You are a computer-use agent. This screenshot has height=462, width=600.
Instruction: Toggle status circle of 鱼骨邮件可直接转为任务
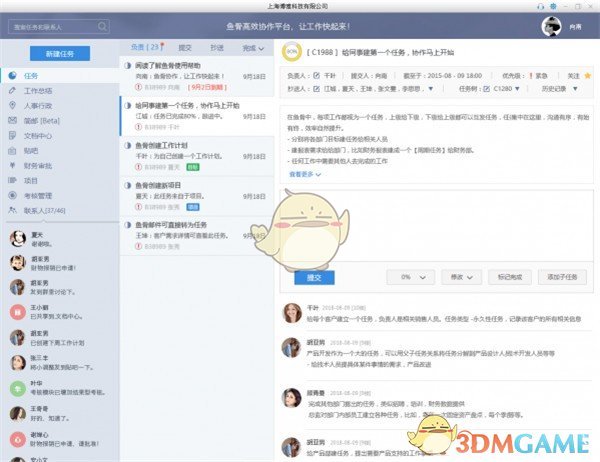coord(128,225)
